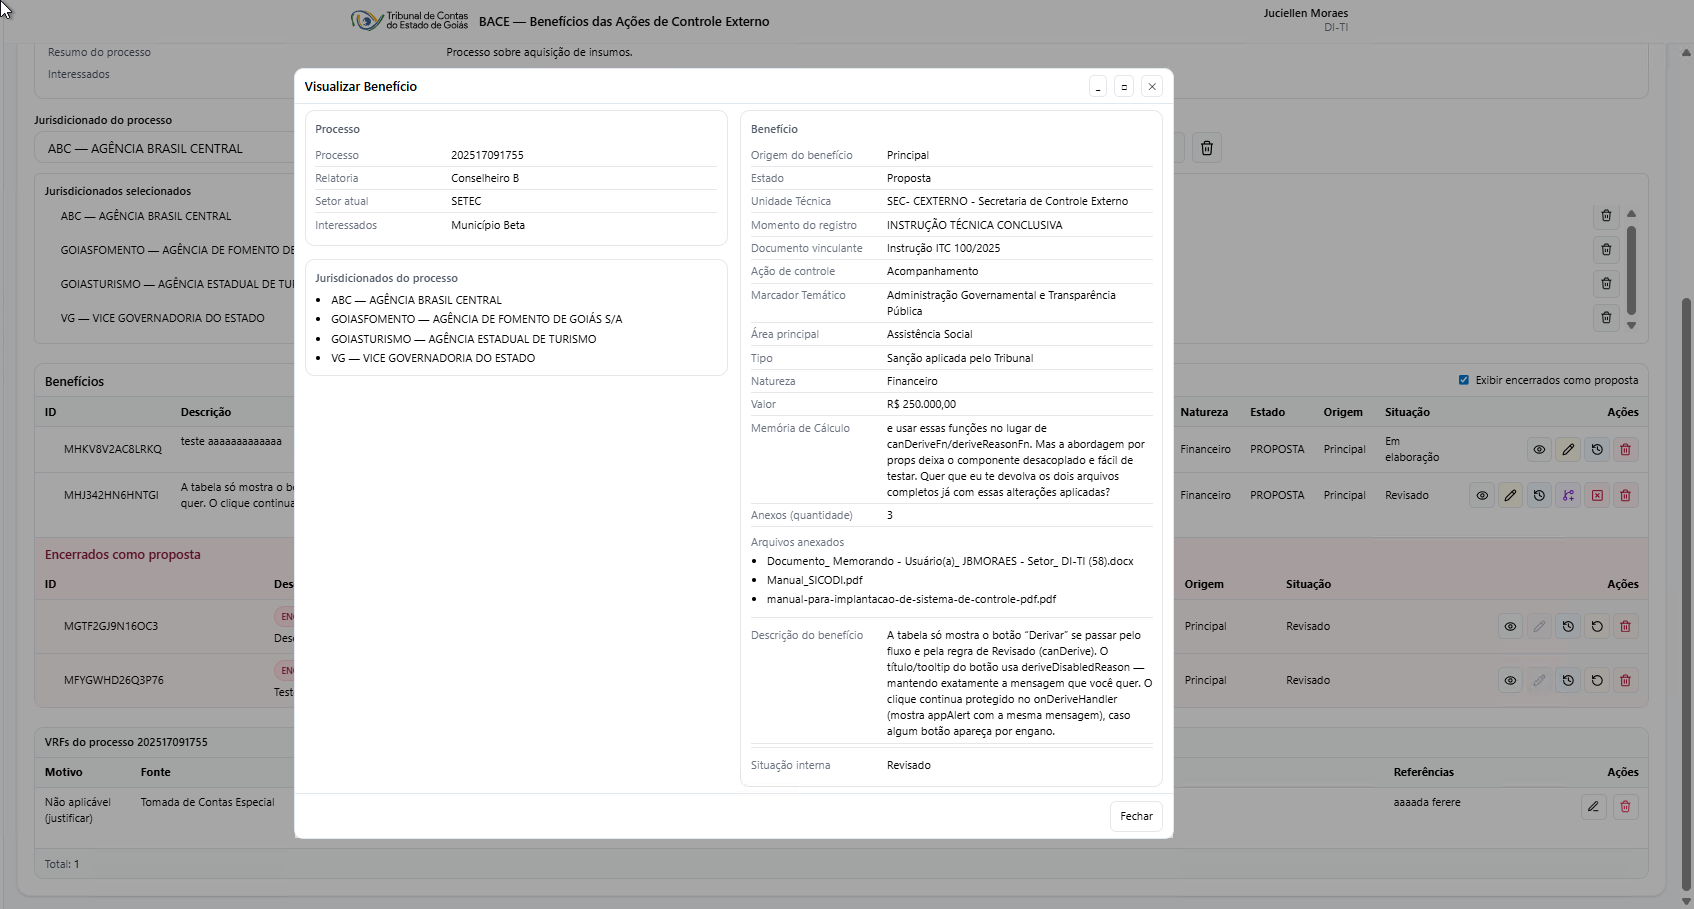
Task: View closed benefit MGTF2GJ9N16OC3 via eye icon
Action: coord(1510,627)
